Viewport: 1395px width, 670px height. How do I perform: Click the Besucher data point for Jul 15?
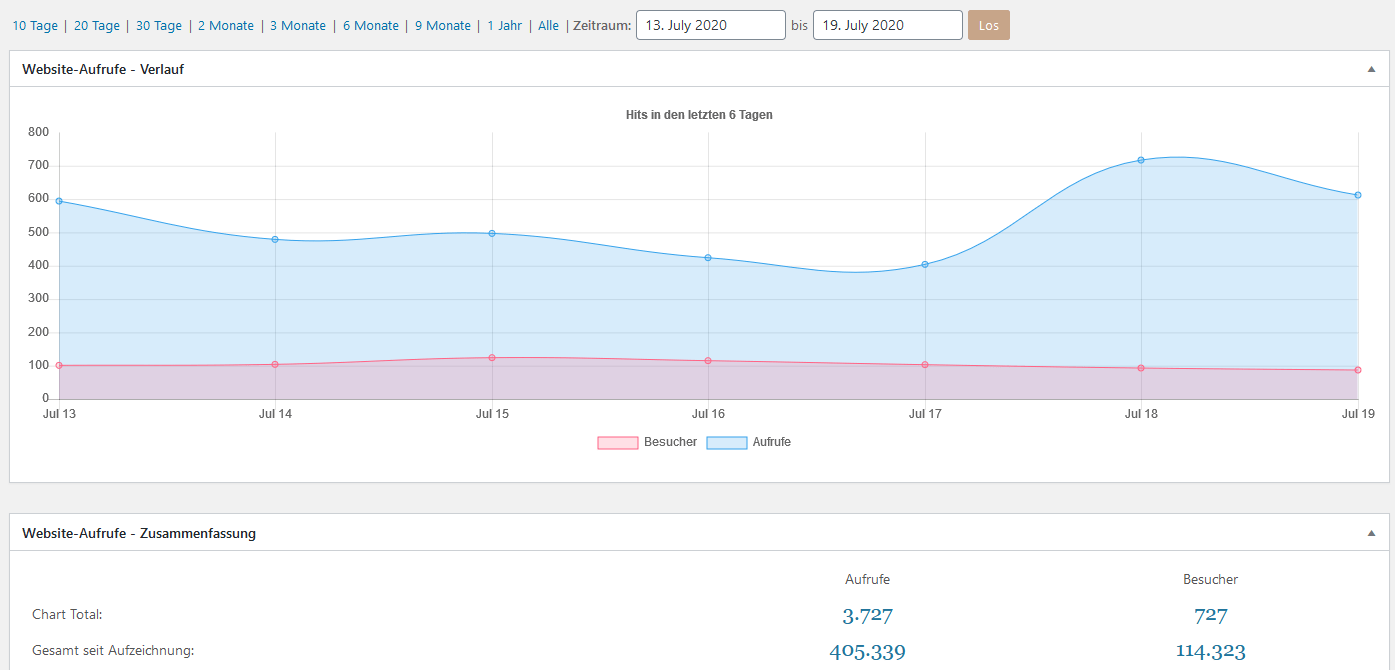(x=492, y=358)
